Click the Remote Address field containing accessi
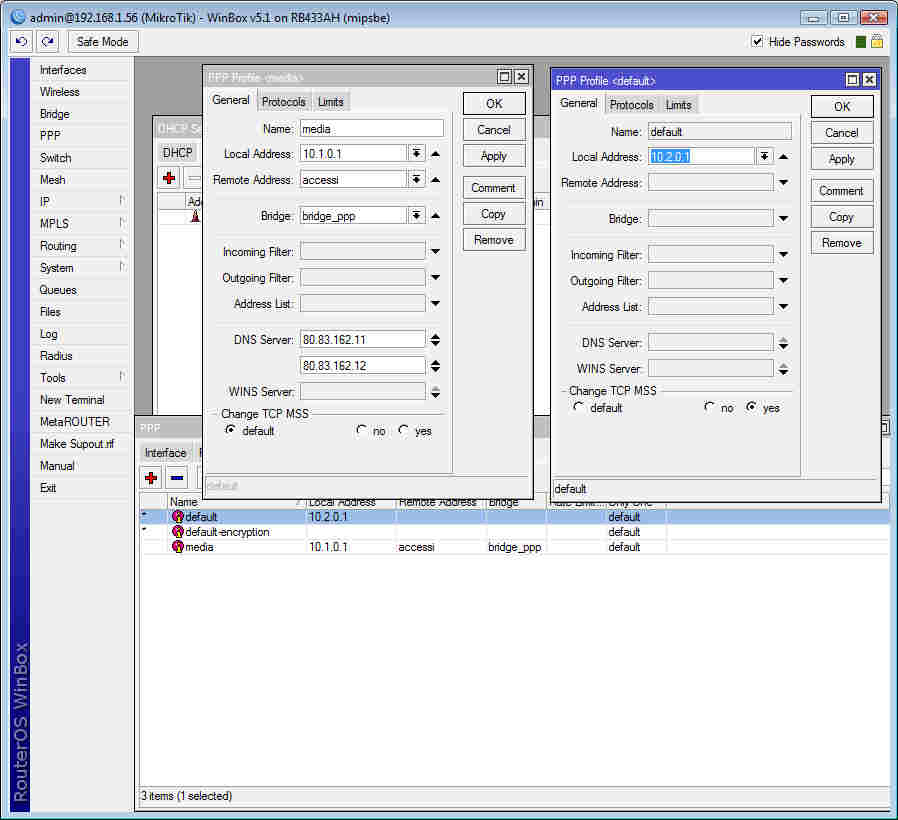This screenshot has width=898, height=820. coord(353,180)
